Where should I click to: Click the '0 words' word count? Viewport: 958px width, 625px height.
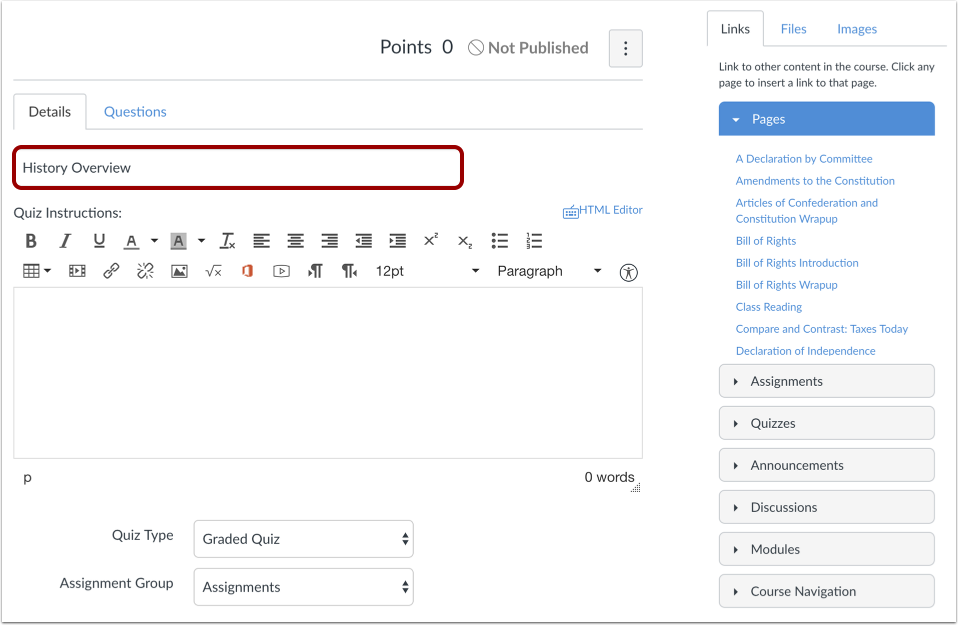609,477
